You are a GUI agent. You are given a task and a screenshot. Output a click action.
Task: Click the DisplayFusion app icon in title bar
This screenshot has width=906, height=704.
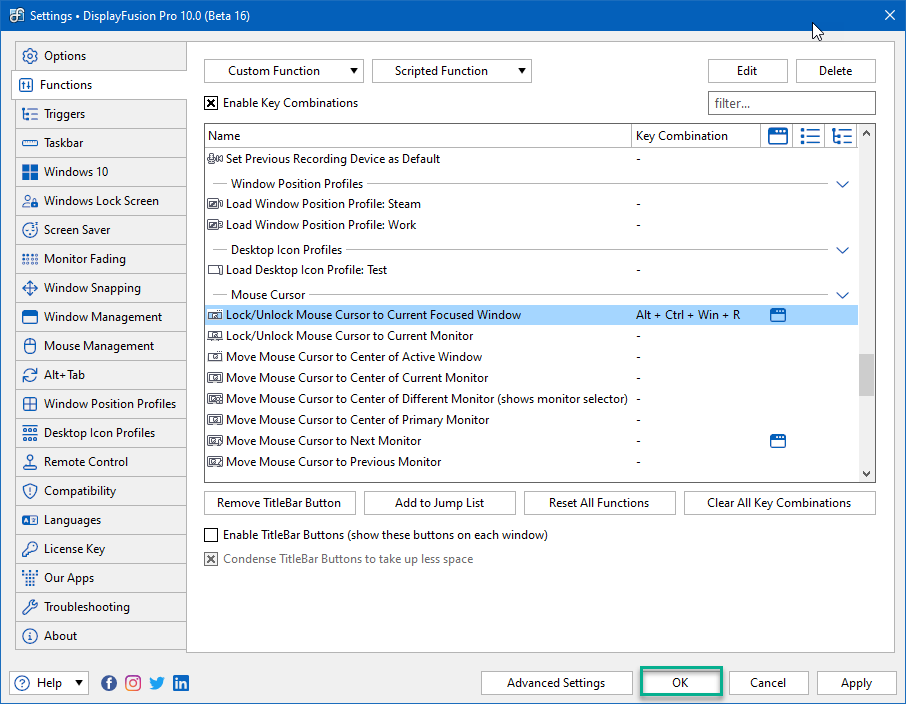pos(17,16)
